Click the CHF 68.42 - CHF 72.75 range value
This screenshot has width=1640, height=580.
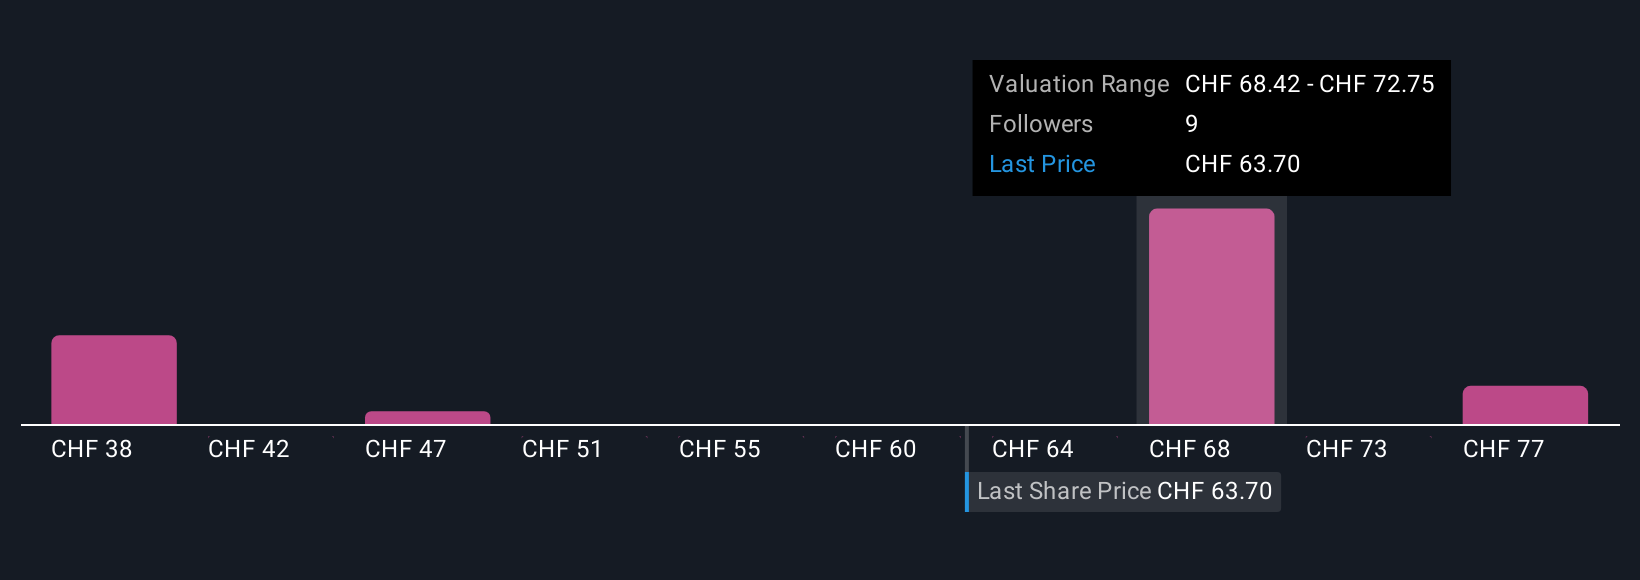pyautogui.click(x=1310, y=84)
